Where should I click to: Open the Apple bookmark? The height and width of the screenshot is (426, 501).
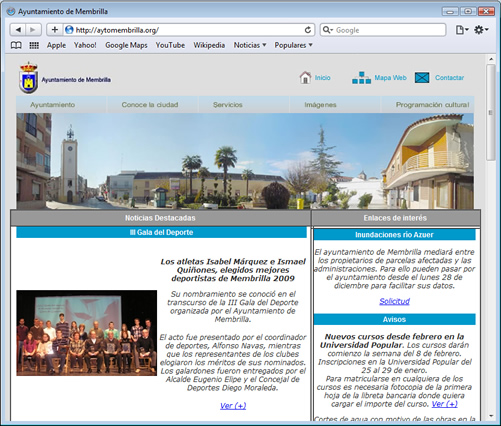click(x=56, y=45)
